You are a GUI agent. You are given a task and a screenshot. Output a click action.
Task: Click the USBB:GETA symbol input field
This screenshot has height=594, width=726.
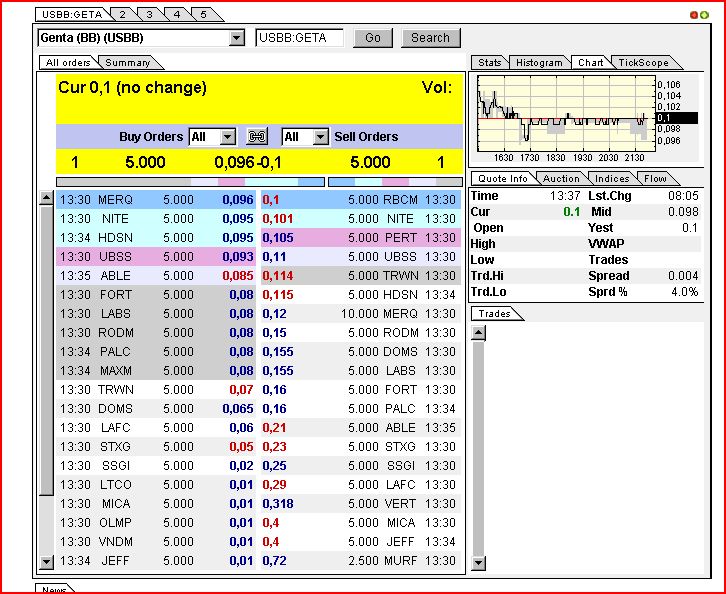pos(299,38)
